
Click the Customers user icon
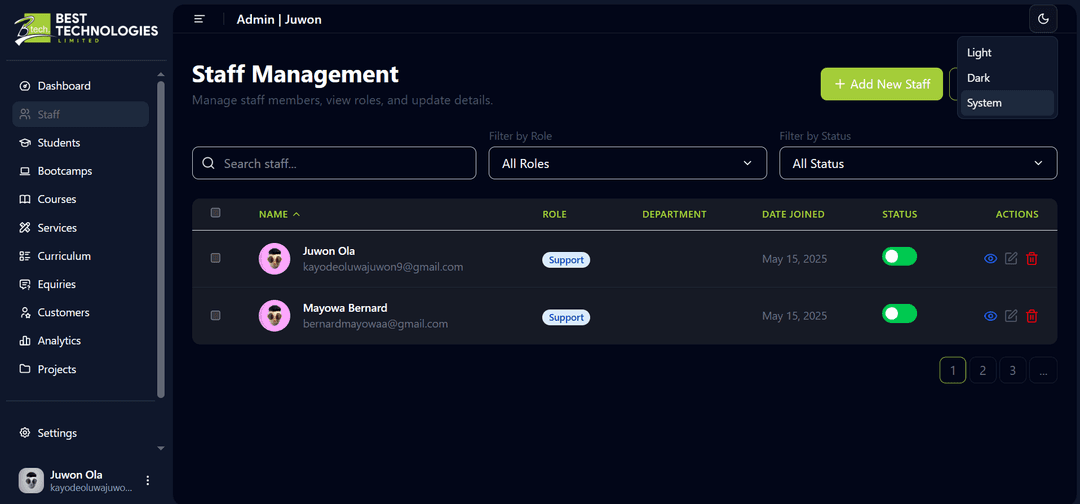25,313
